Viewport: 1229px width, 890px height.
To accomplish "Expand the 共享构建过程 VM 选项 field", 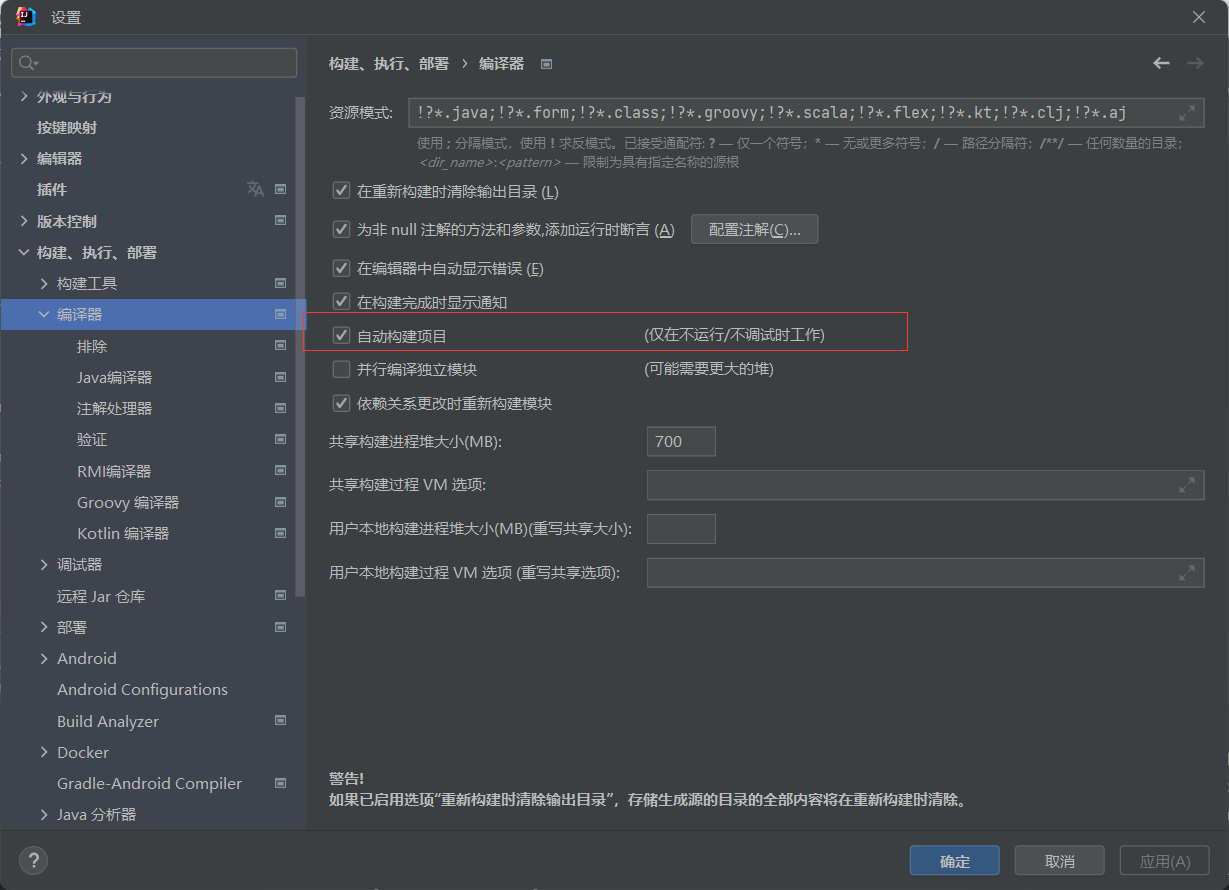I will pyautogui.click(x=1186, y=485).
